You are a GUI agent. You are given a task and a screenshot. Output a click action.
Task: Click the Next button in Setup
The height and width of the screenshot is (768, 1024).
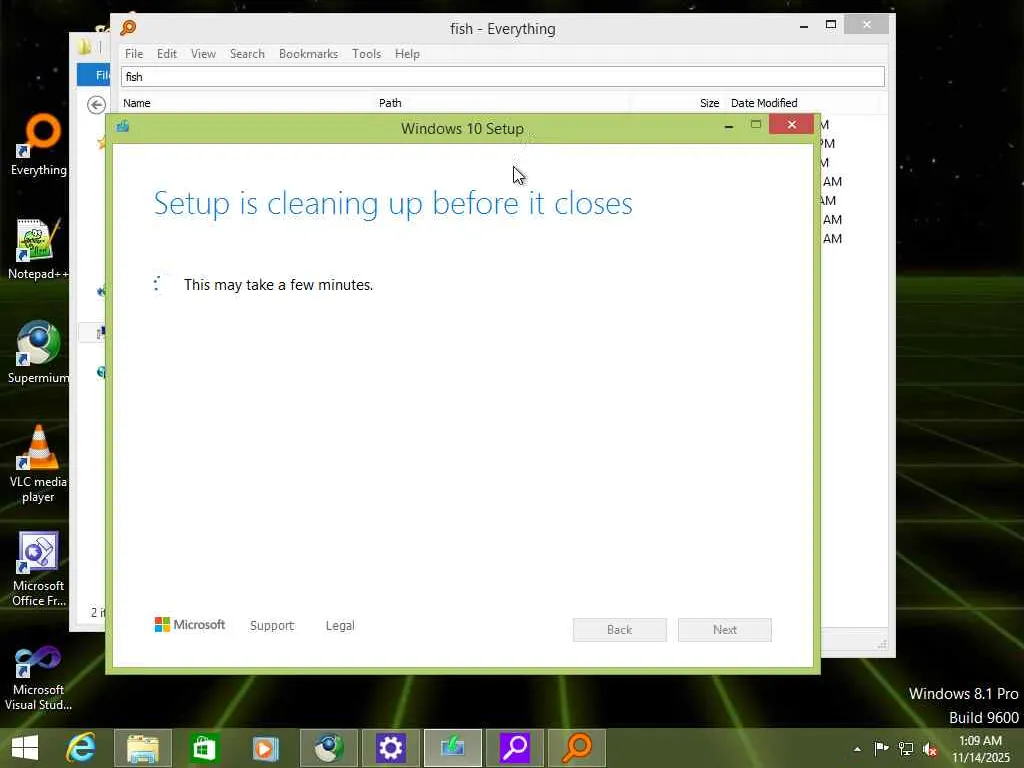pyautogui.click(x=725, y=630)
